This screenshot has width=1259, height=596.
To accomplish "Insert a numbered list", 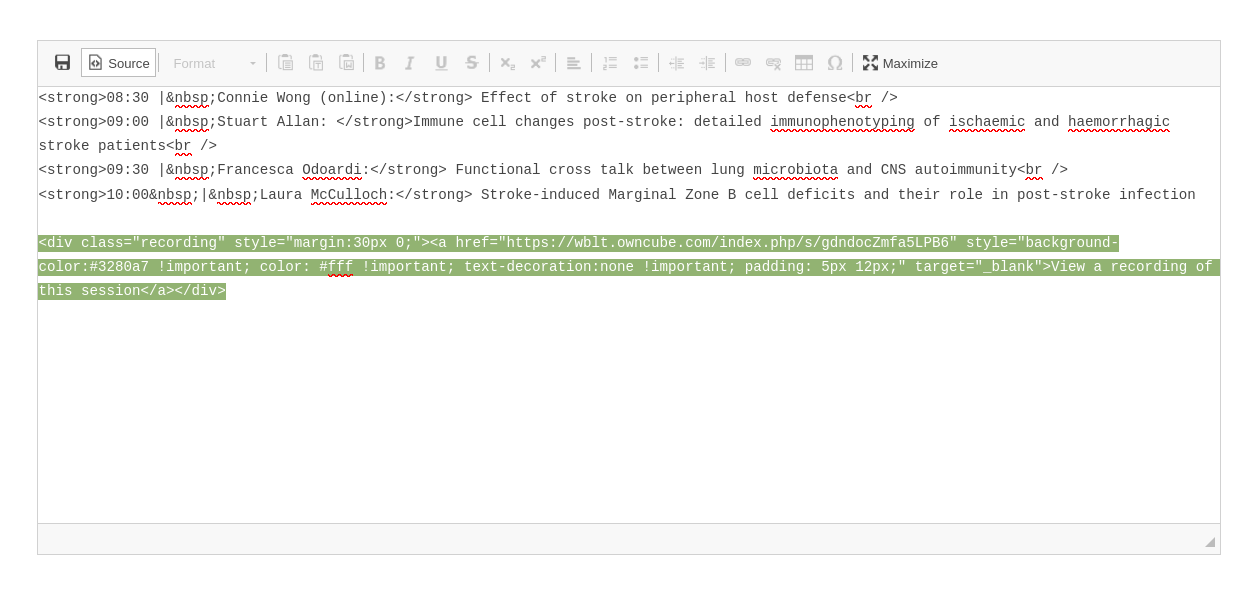I will point(609,62).
